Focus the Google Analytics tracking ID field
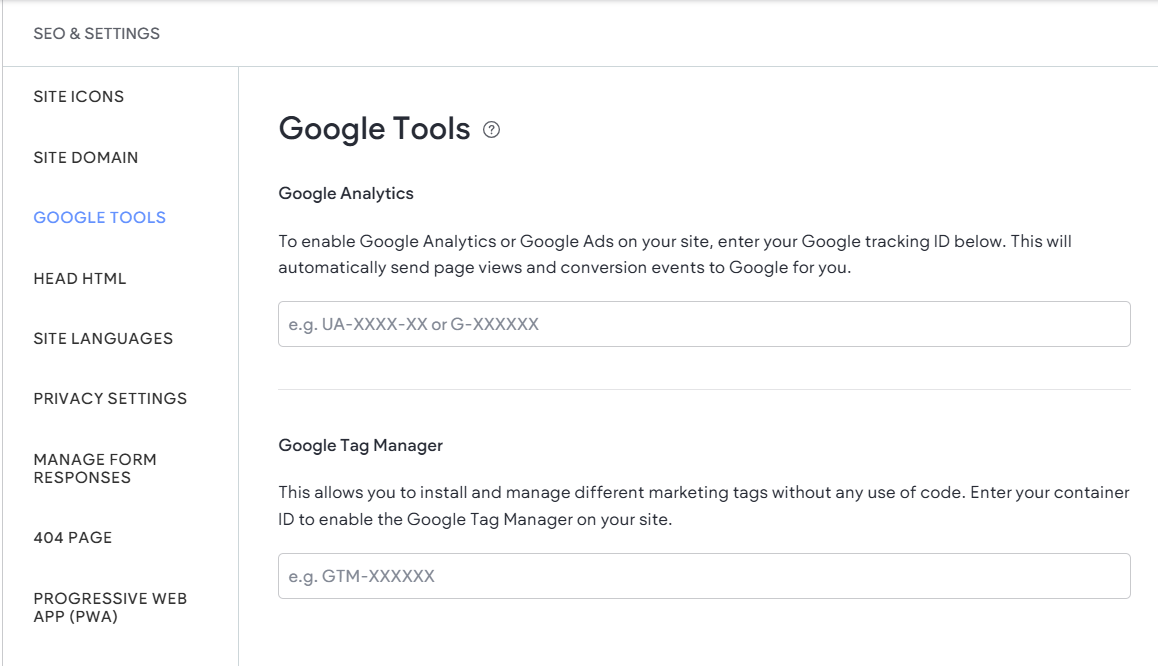1158x666 pixels. [x=704, y=324]
